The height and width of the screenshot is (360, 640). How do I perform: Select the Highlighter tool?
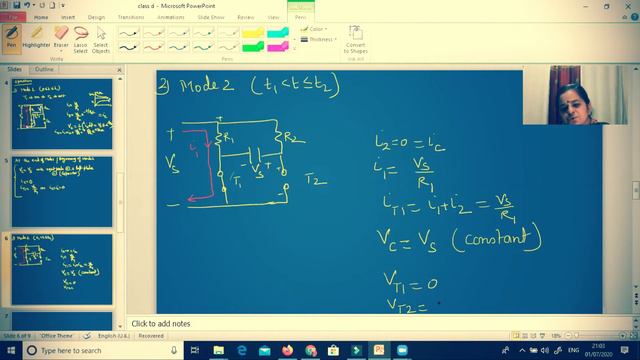[x=36, y=38]
